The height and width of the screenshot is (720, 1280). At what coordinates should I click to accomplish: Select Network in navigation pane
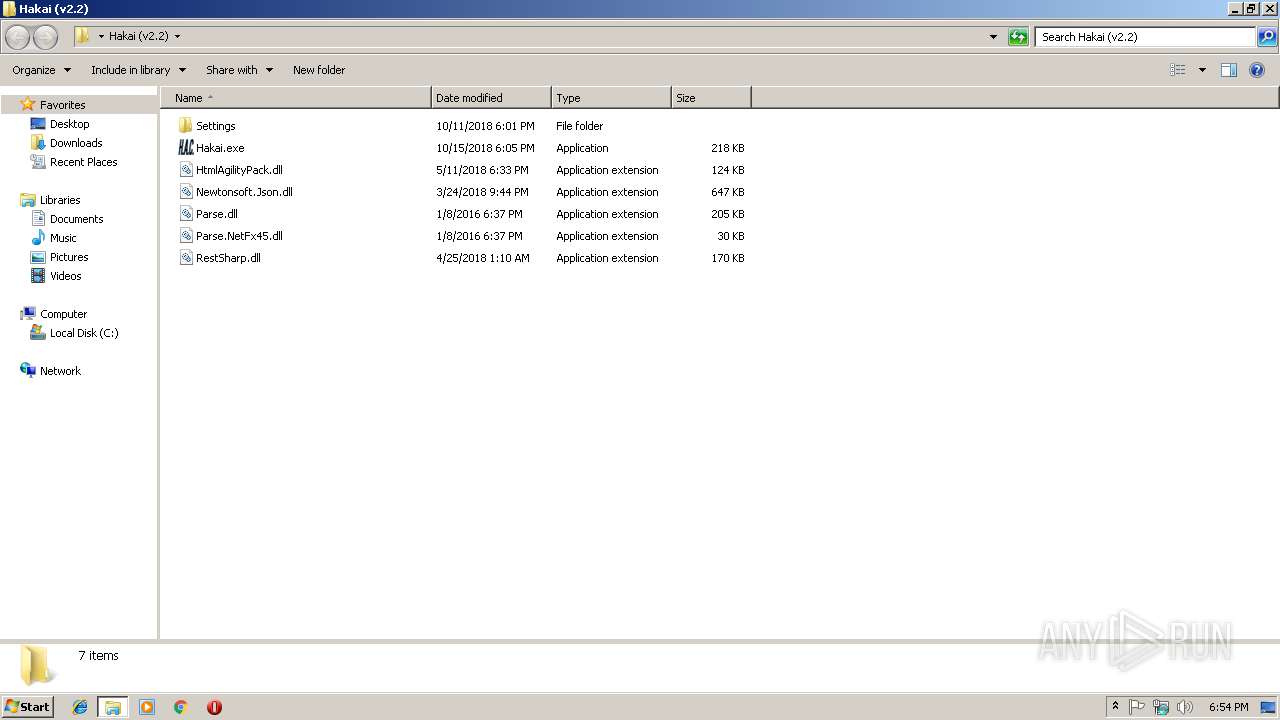60,371
